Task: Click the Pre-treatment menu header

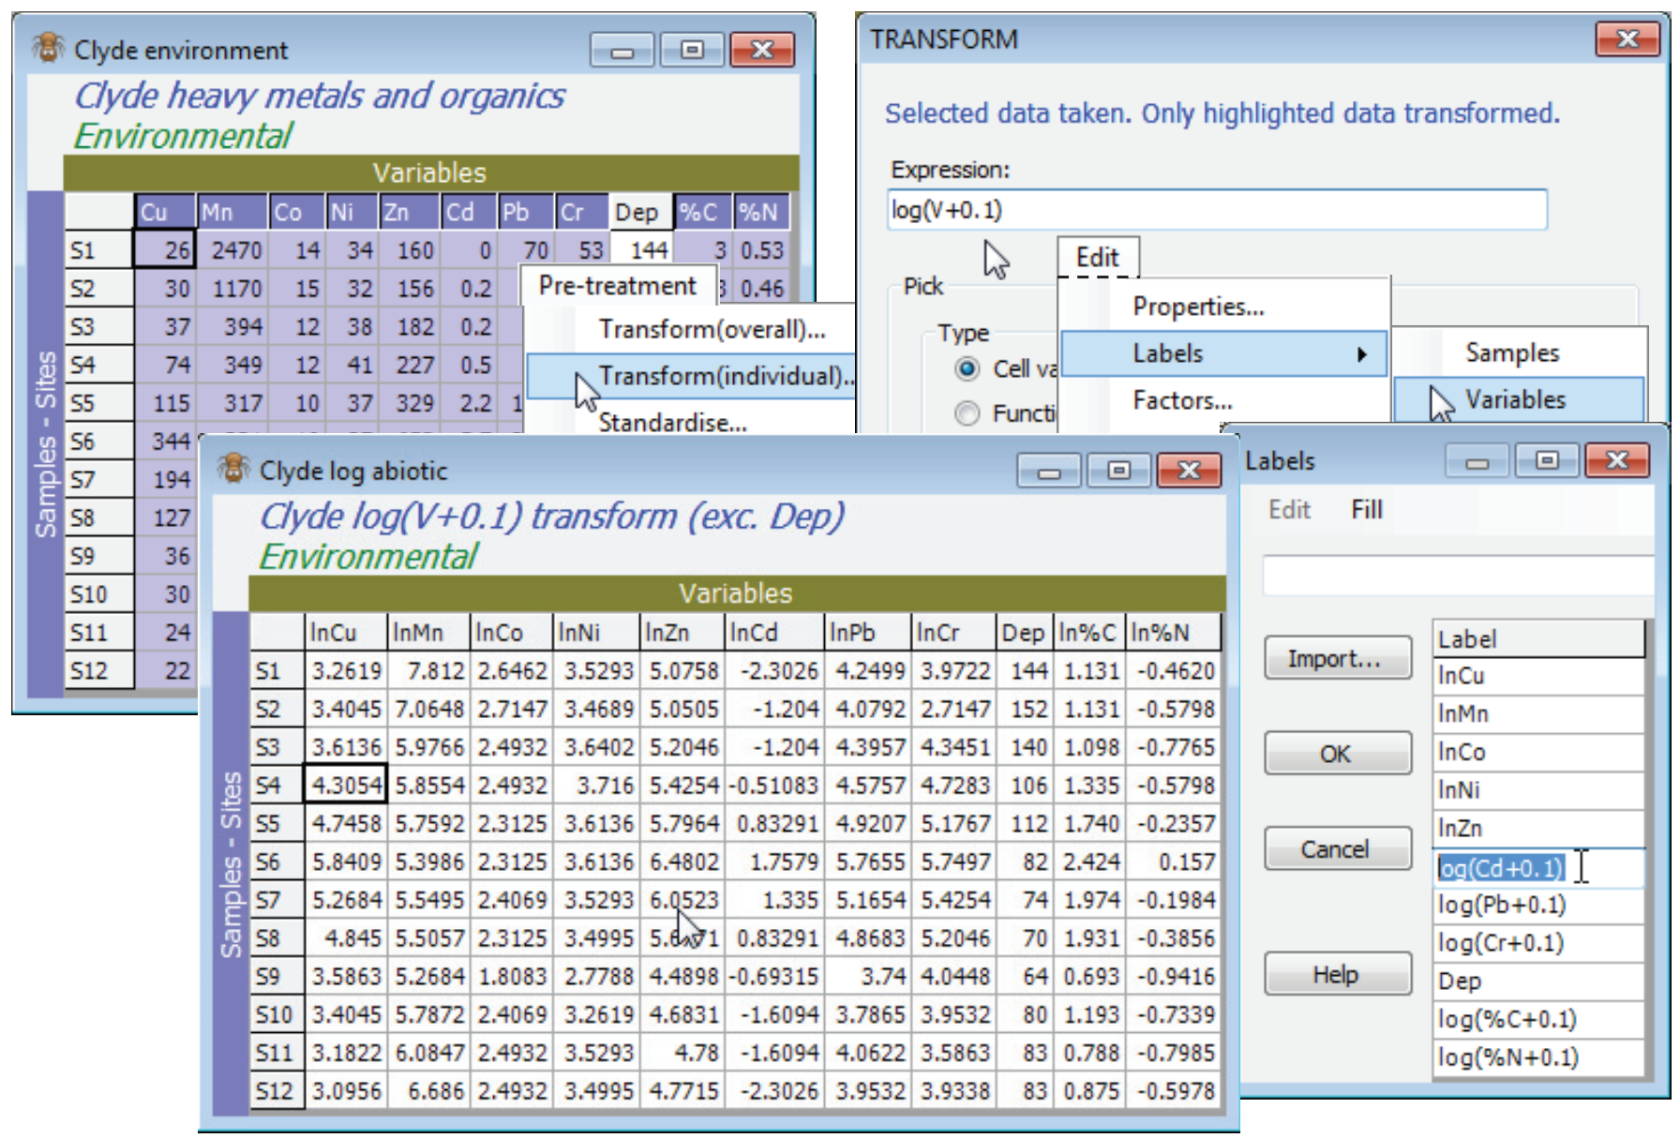Action: [x=617, y=286]
